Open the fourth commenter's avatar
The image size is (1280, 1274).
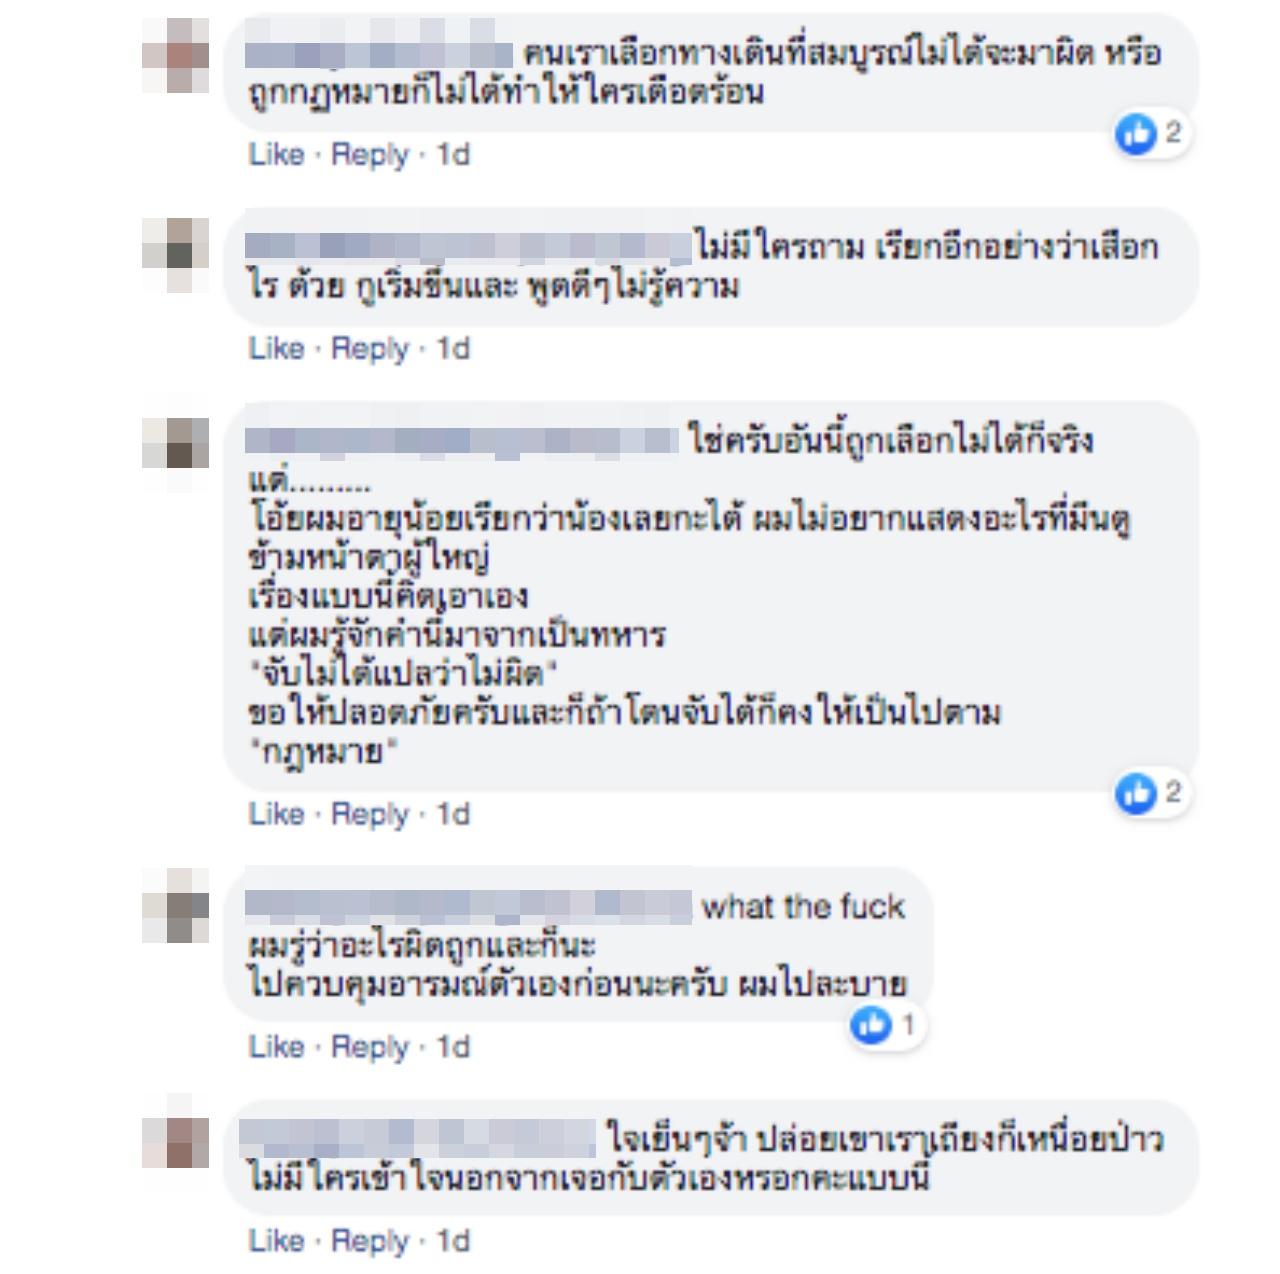pyautogui.click(x=175, y=905)
